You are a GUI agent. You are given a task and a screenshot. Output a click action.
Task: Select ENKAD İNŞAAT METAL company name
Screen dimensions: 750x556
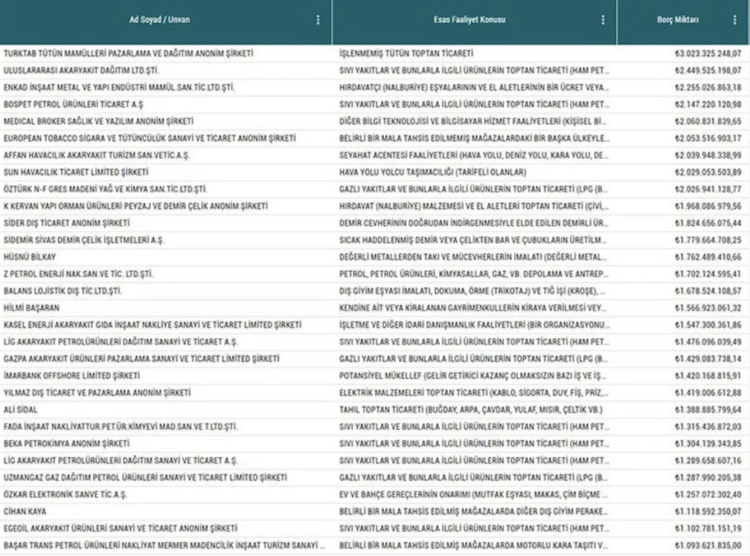(x=119, y=88)
